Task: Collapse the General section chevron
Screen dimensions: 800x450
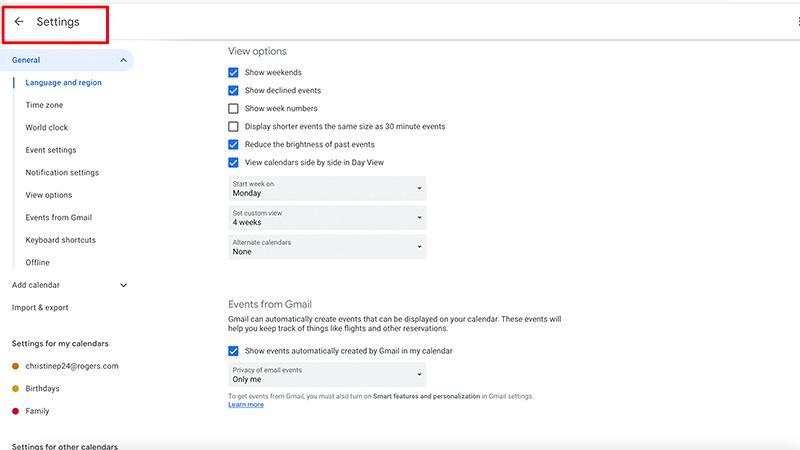Action: tap(123, 61)
